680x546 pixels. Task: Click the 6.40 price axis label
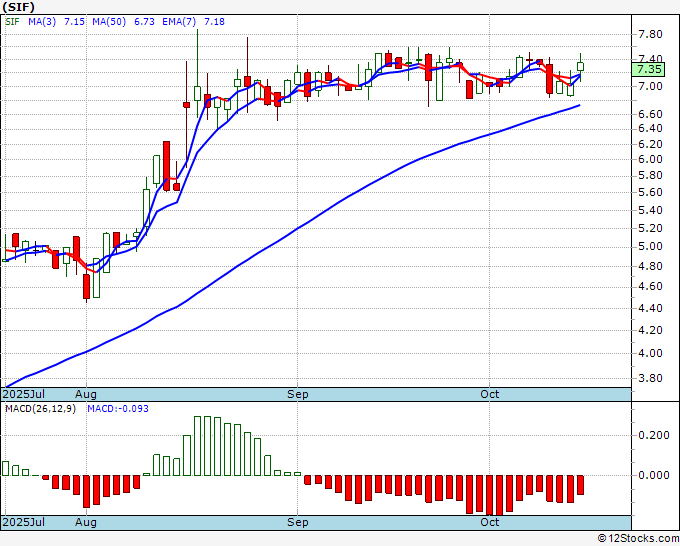[650, 128]
